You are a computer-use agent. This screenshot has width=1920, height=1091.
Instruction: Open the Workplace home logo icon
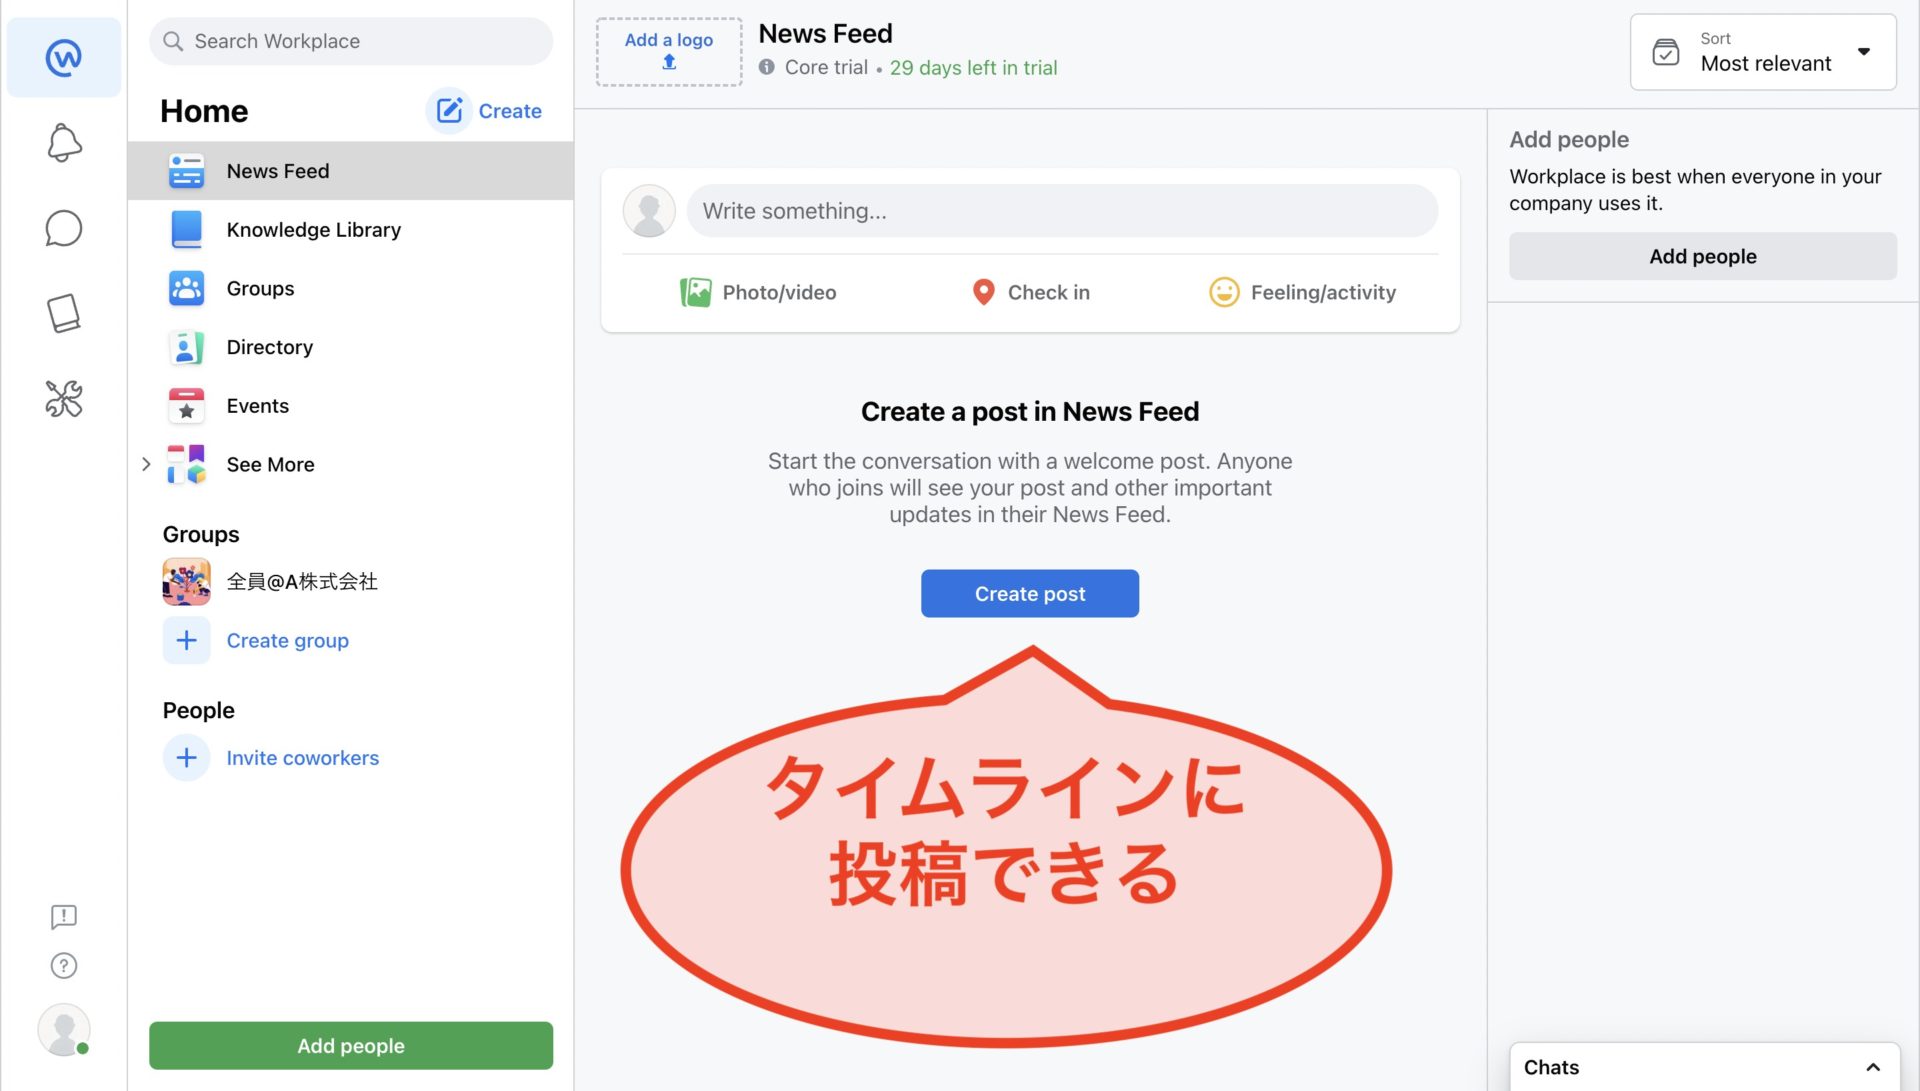tap(64, 57)
